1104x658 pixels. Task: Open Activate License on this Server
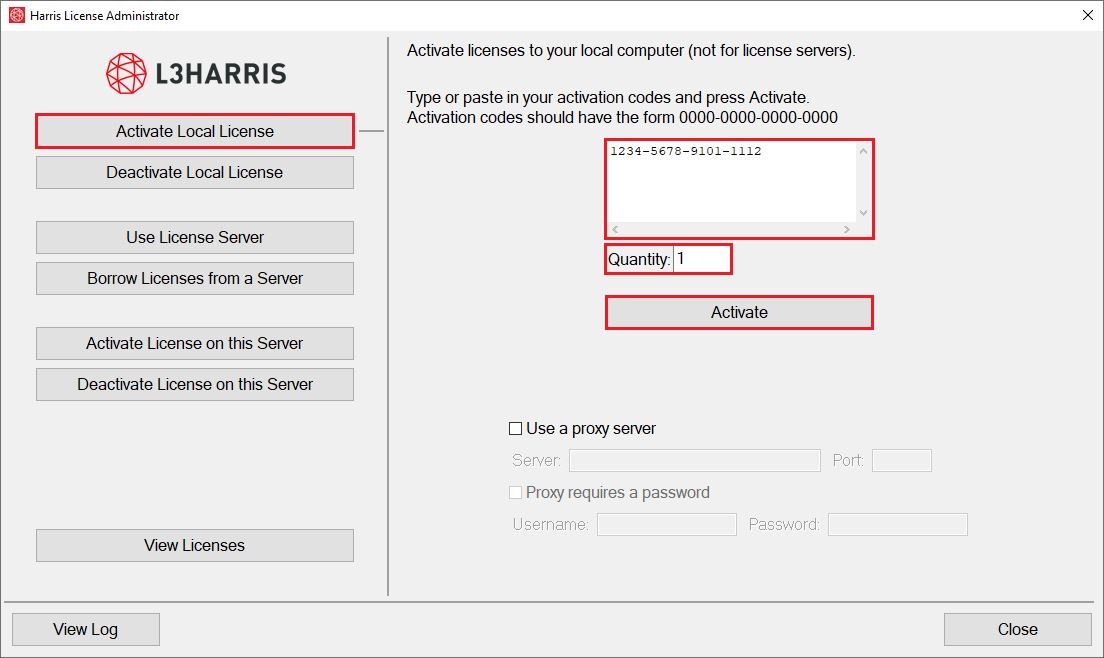click(195, 343)
